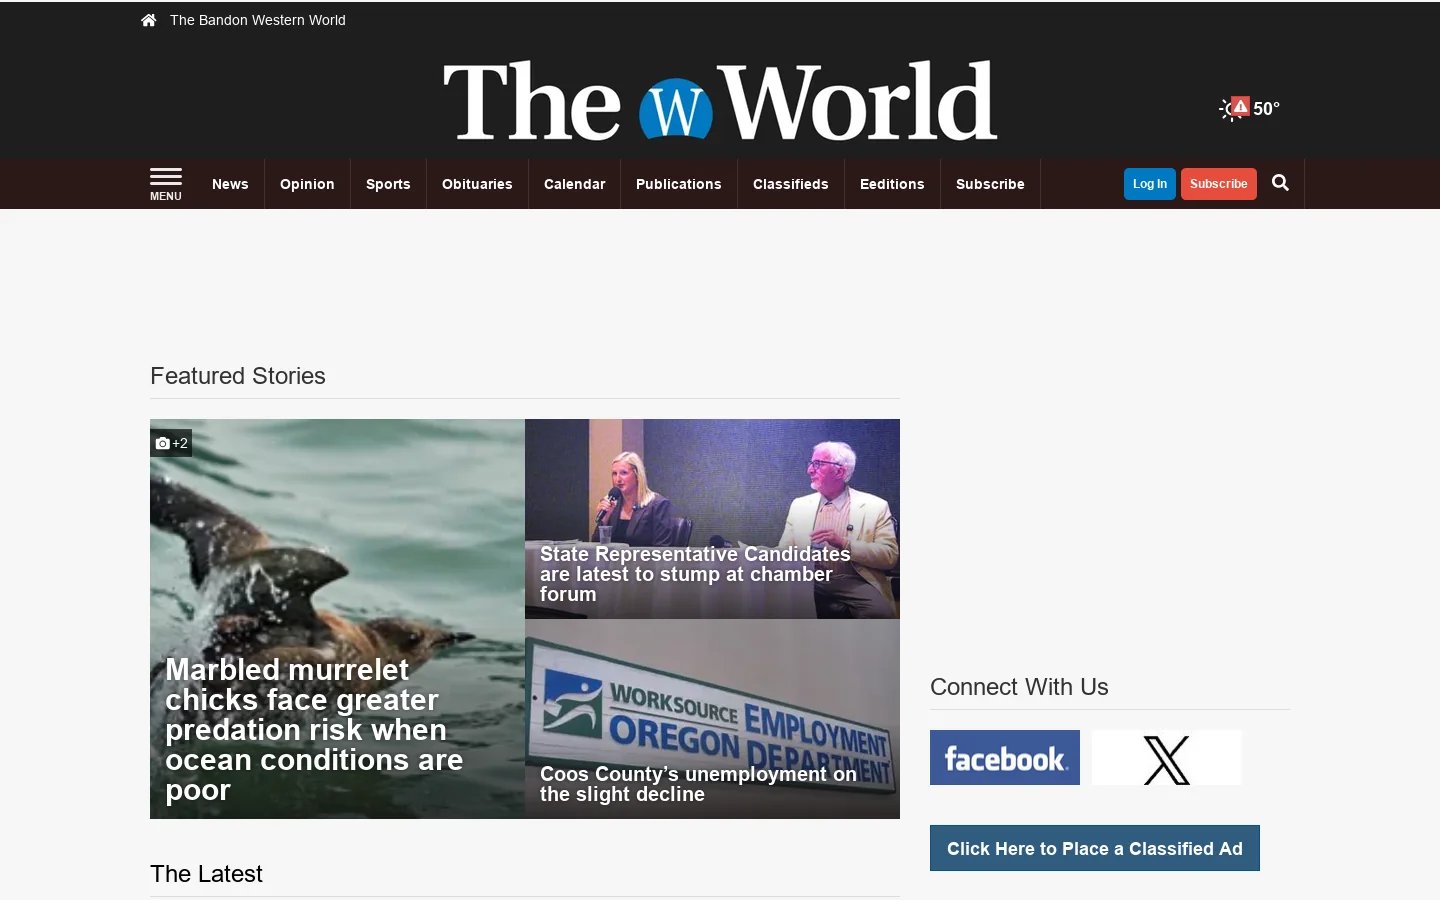Click The Latest section heading

(x=206, y=874)
